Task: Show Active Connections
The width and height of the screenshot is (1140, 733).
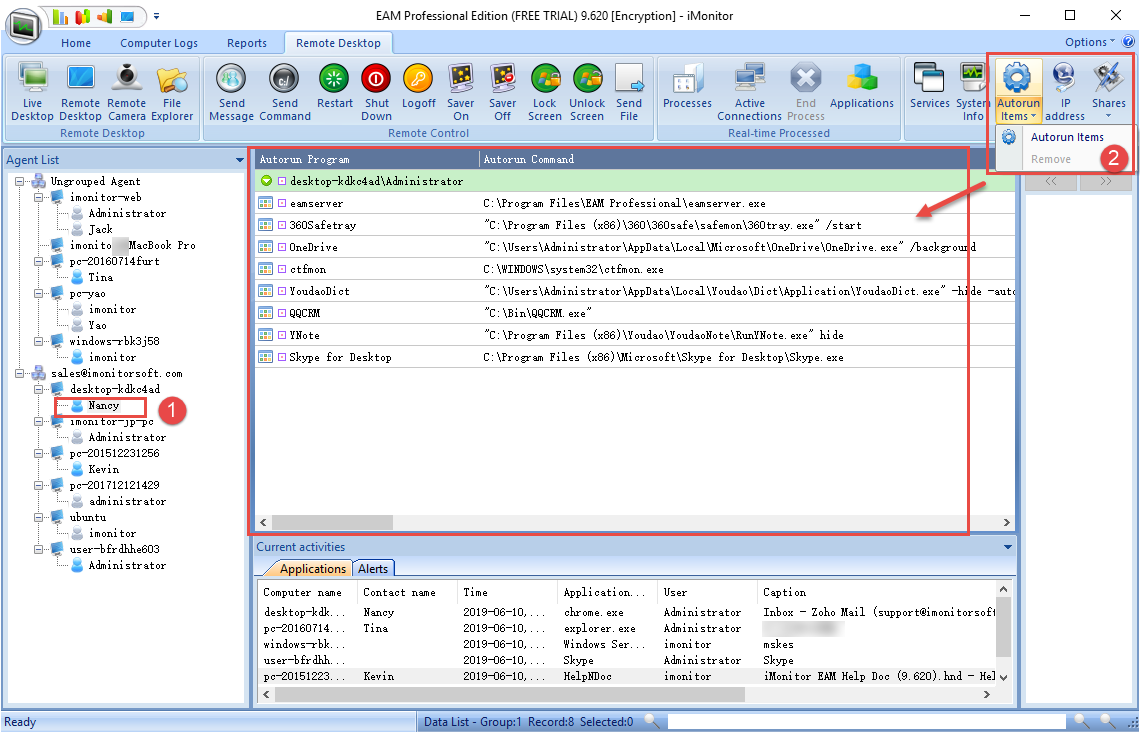Action: click(749, 92)
